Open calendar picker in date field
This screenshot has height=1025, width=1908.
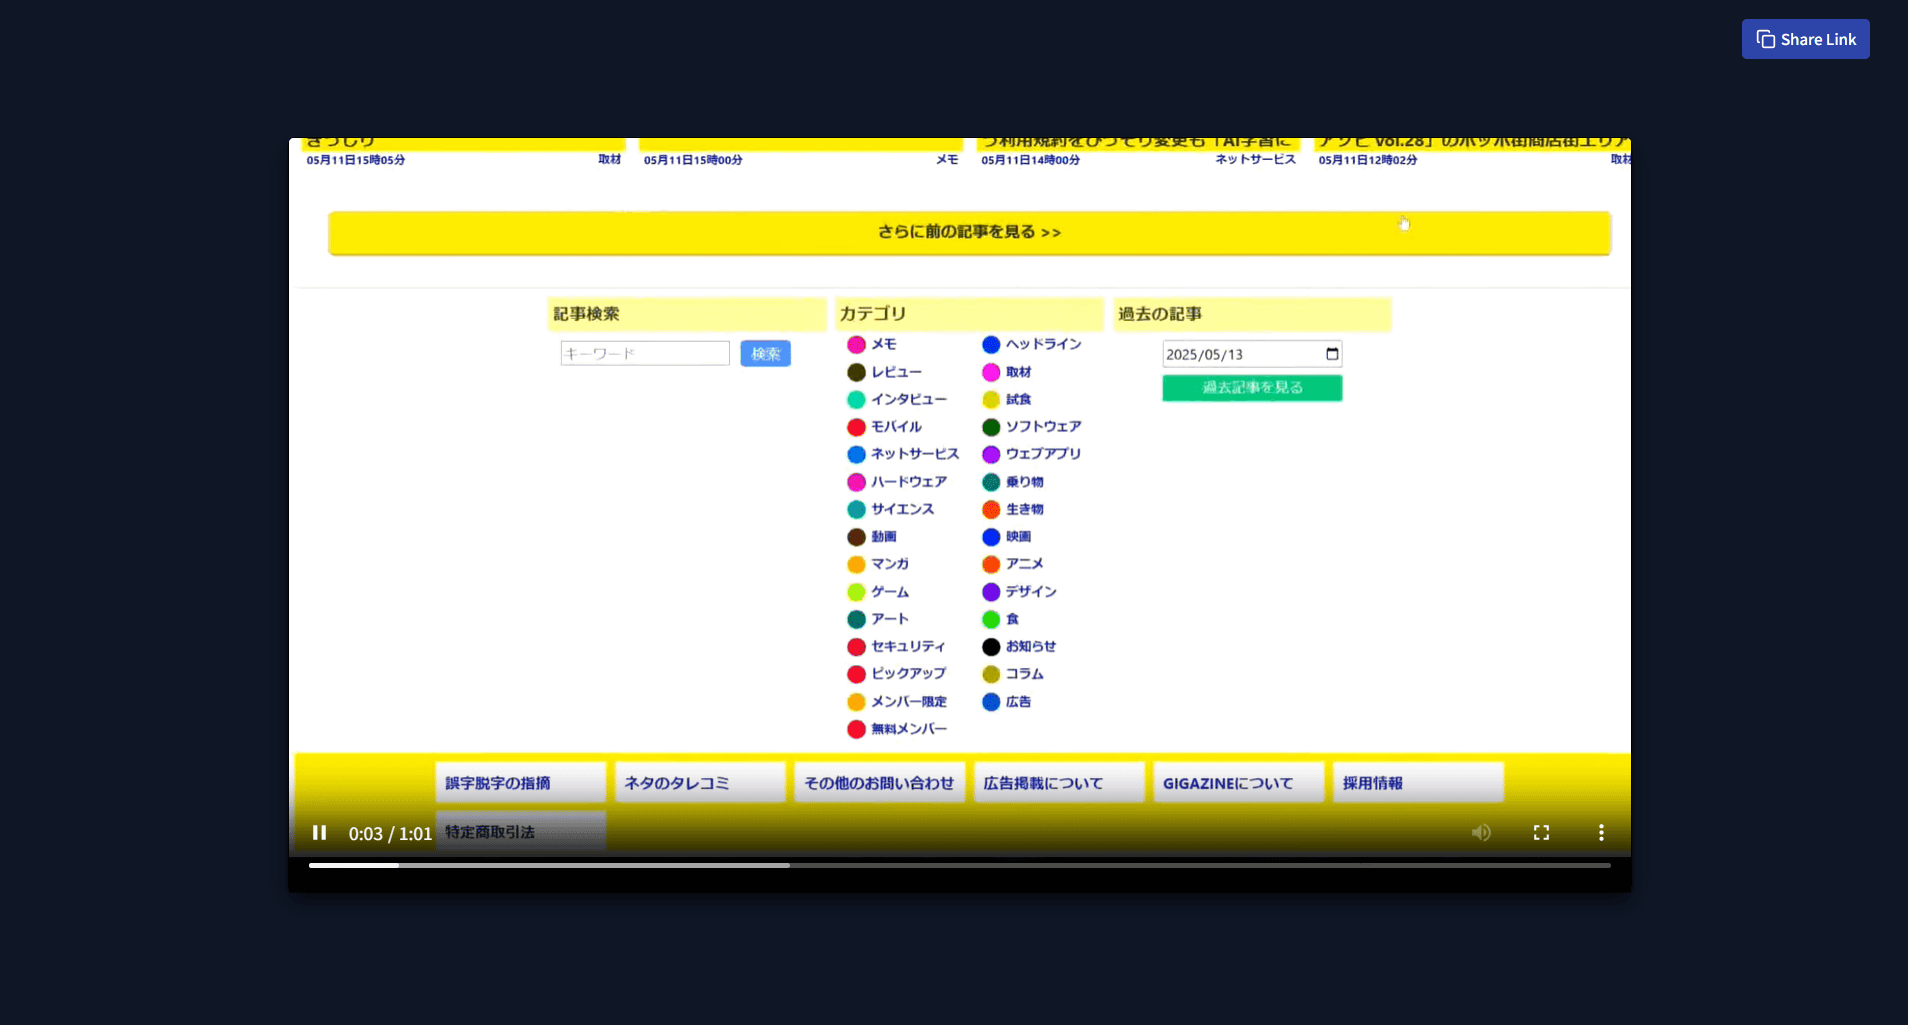point(1332,354)
